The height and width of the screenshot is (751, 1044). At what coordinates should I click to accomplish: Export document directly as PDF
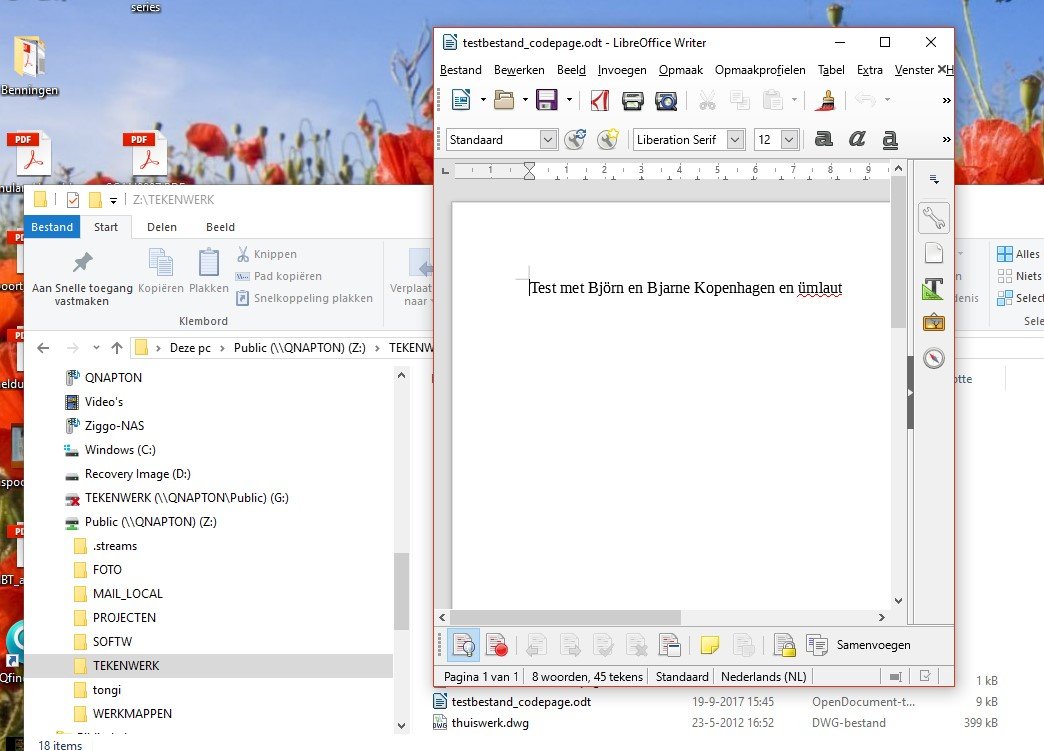(599, 100)
